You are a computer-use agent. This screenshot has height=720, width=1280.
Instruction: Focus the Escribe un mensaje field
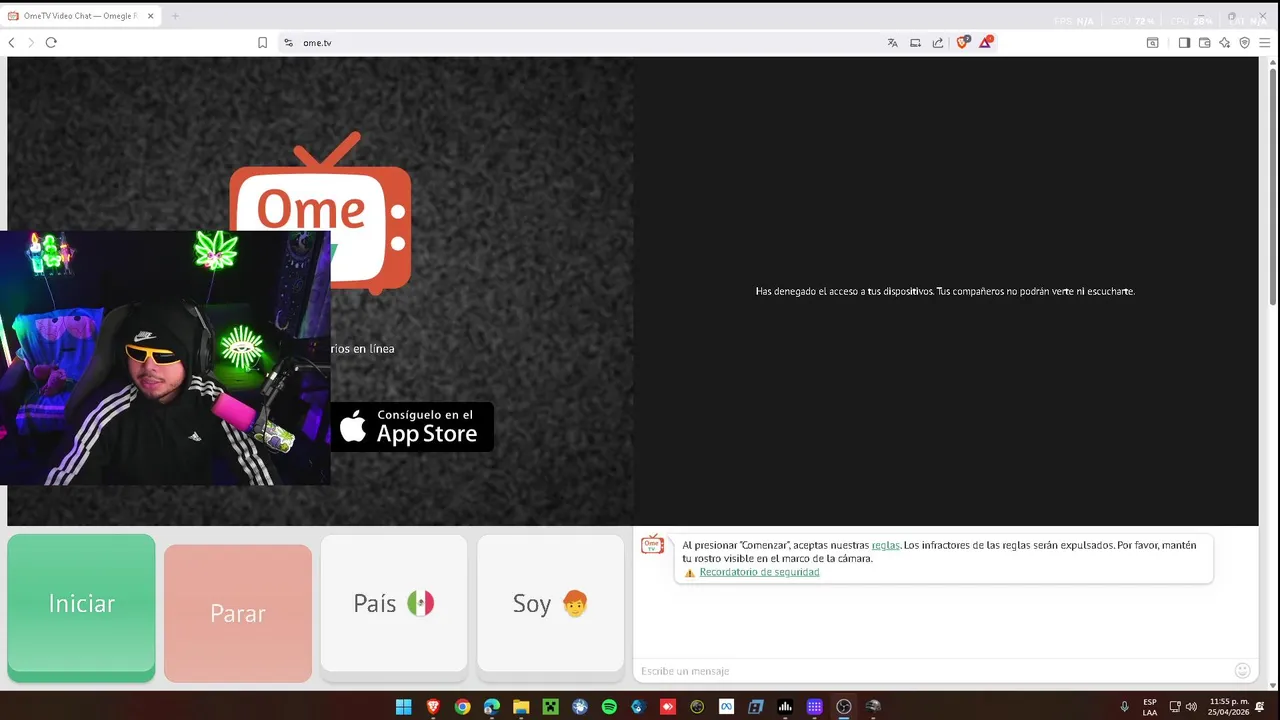(x=932, y=671)
